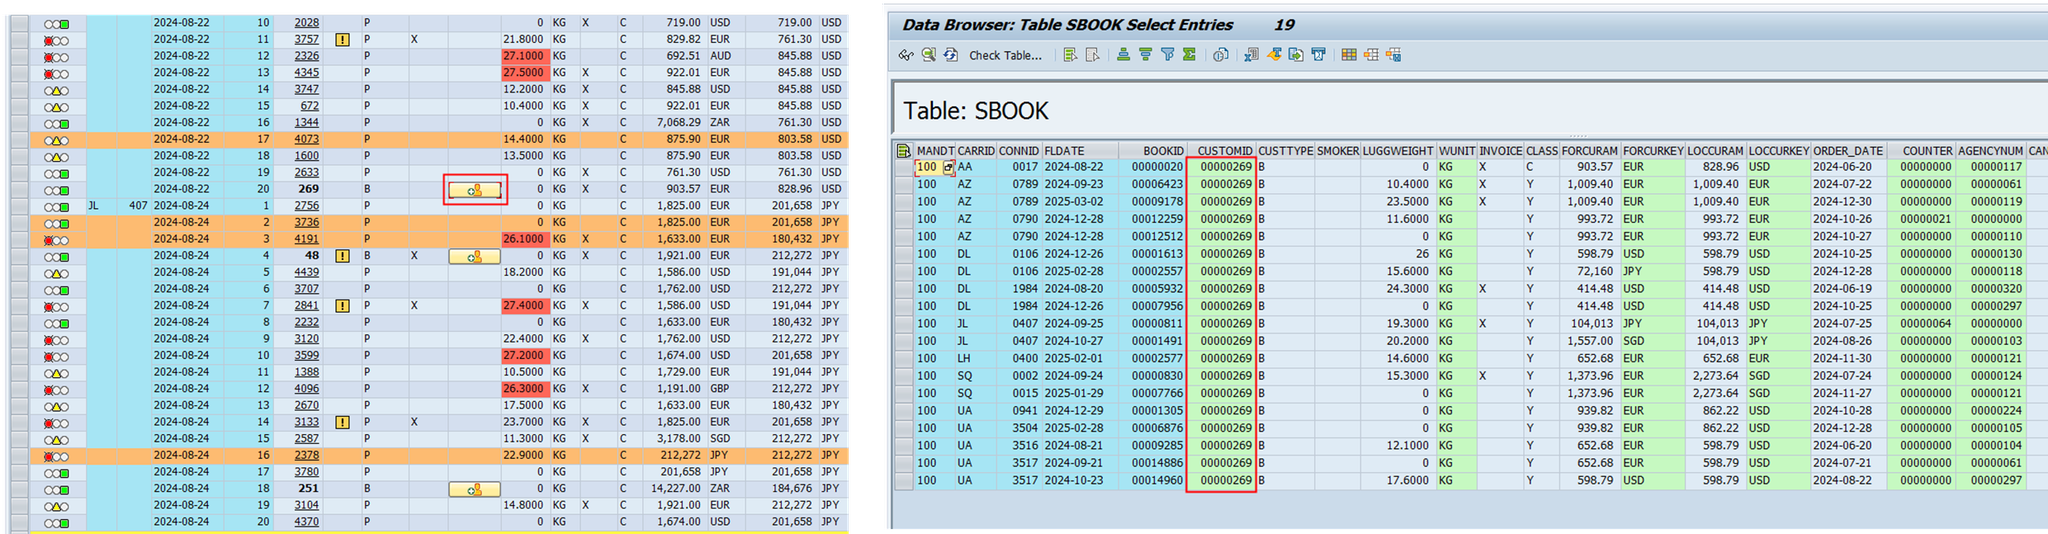Select the row selector for customer 2028 row
Viewport: 2048px width, 534px height.
click(20, 23)
